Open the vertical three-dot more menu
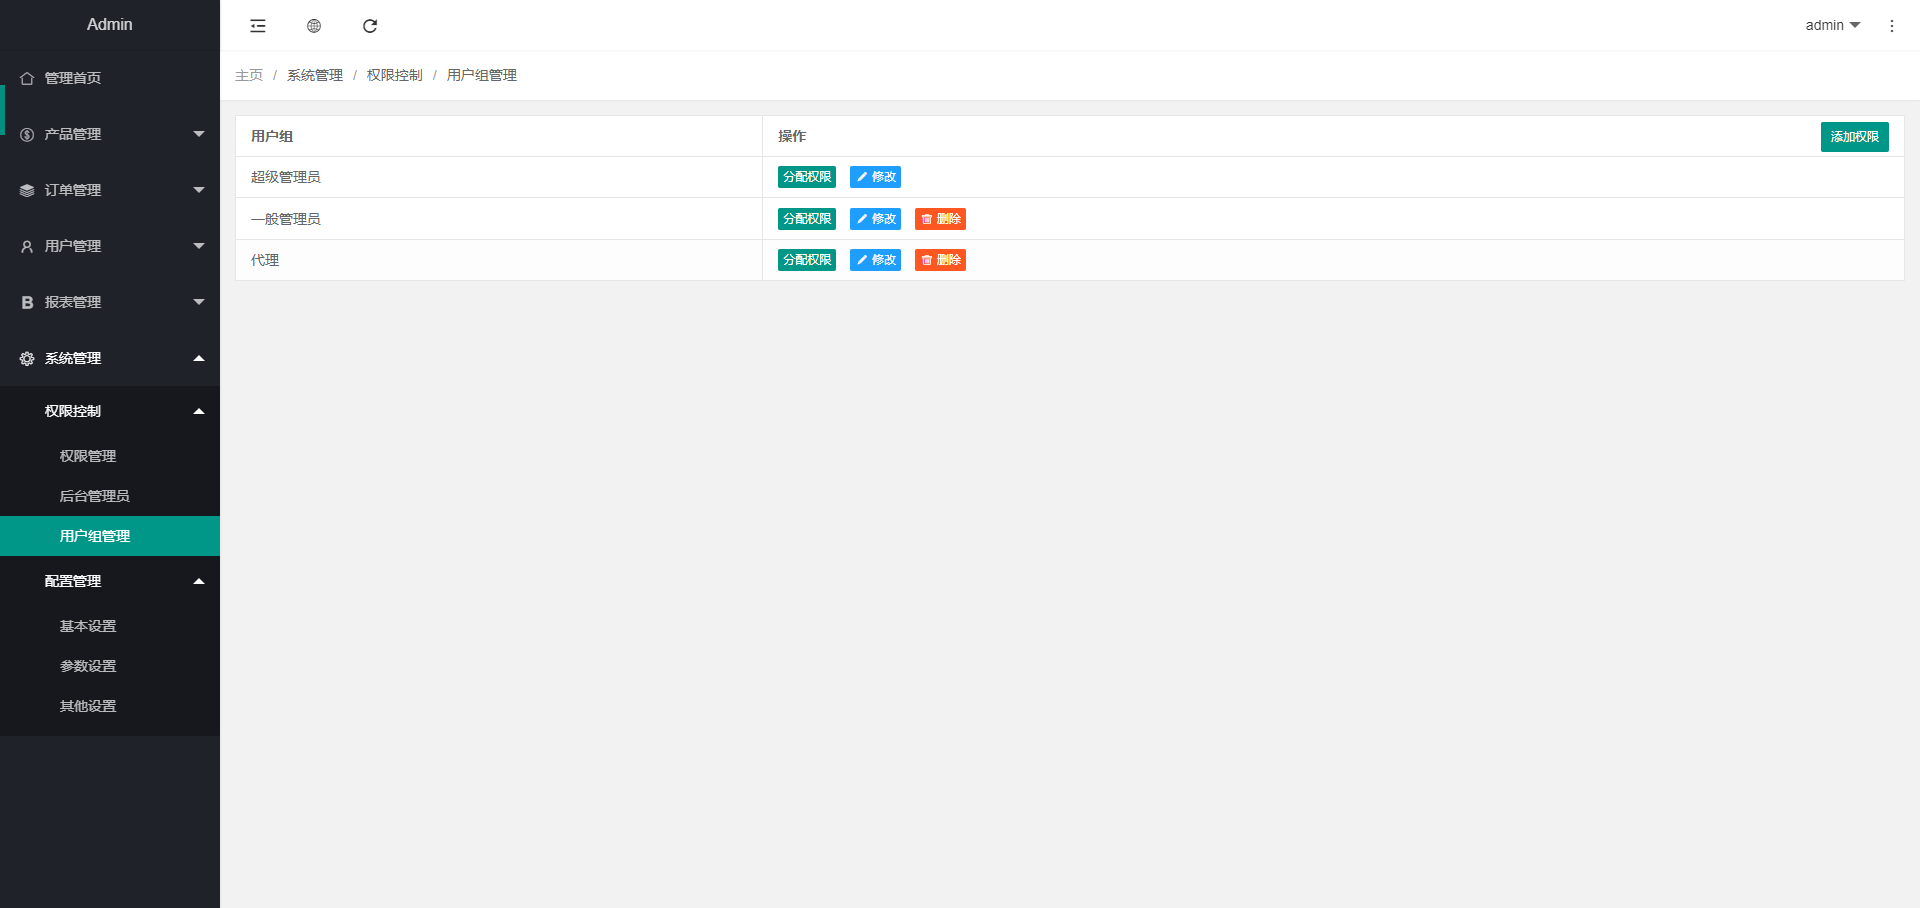The height and width of the screenshot is (908, 1920). [1891, 26]
